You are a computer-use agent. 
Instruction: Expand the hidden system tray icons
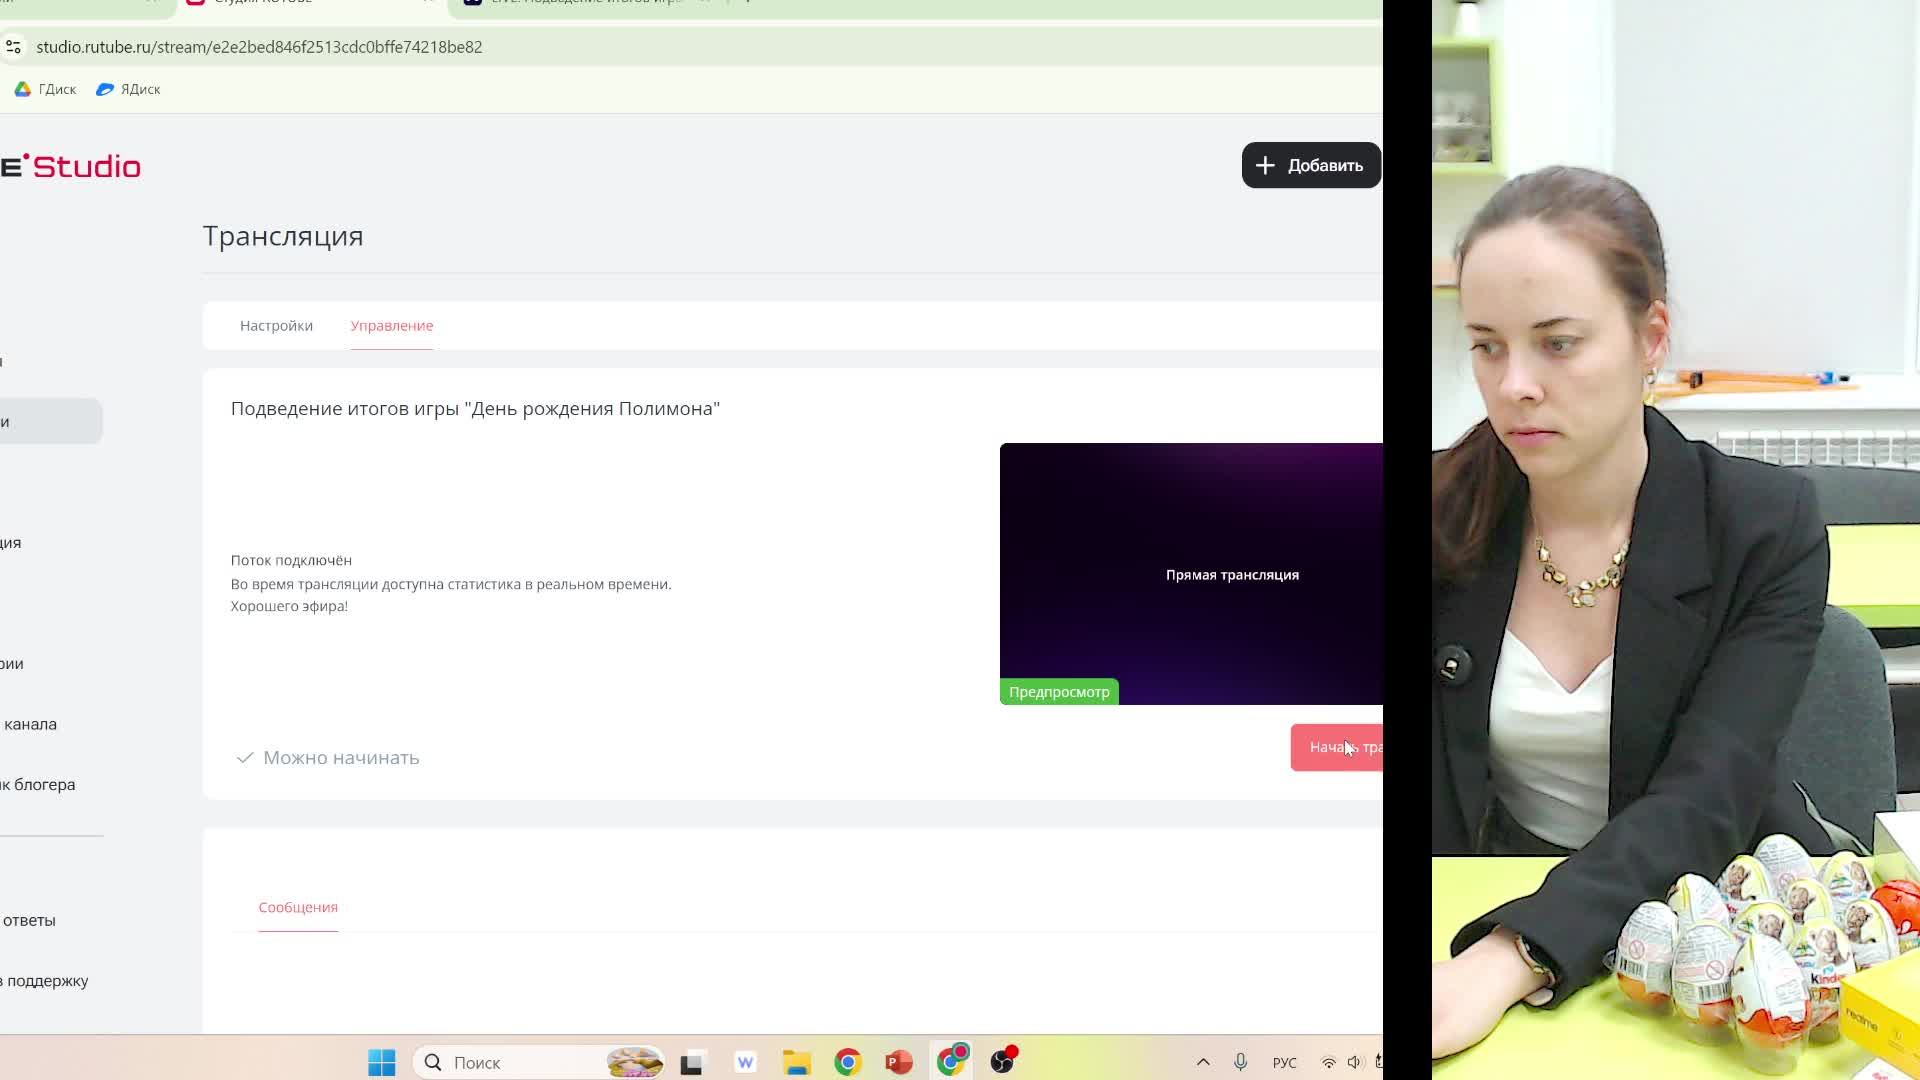pyautogui.click(x=1203, y=1062)
